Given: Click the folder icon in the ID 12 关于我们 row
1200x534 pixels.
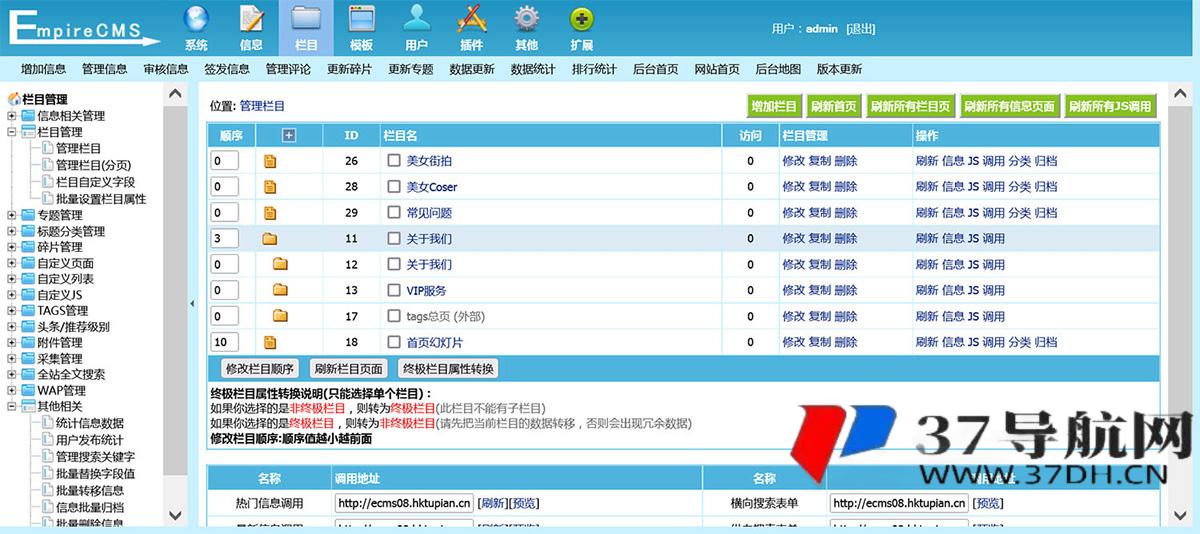Looking at the screenshot, I should [280, 265].
